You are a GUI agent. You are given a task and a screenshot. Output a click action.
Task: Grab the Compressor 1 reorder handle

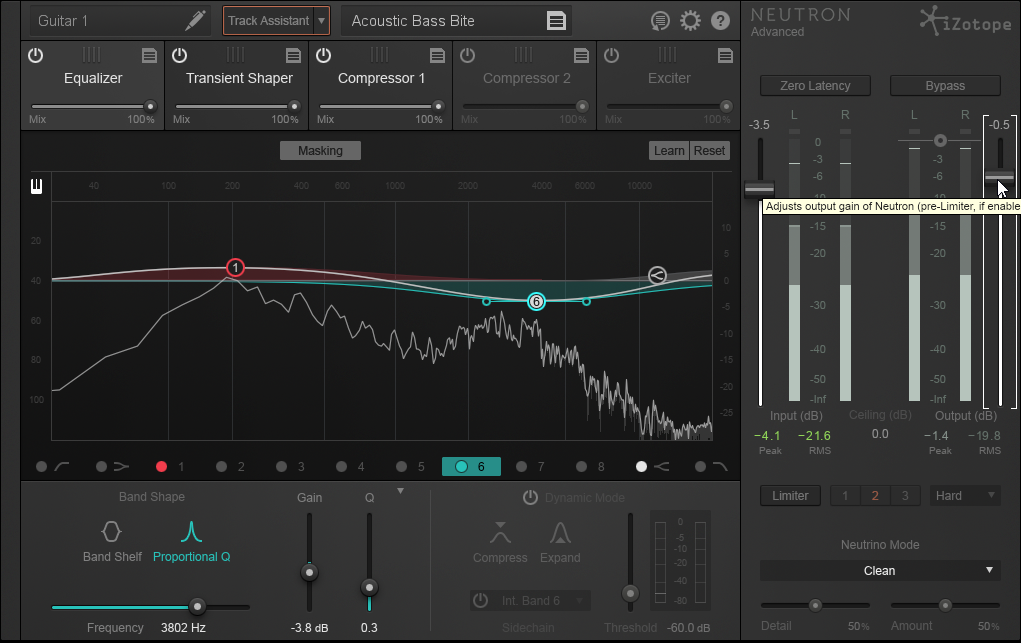(x=380, y=55)
